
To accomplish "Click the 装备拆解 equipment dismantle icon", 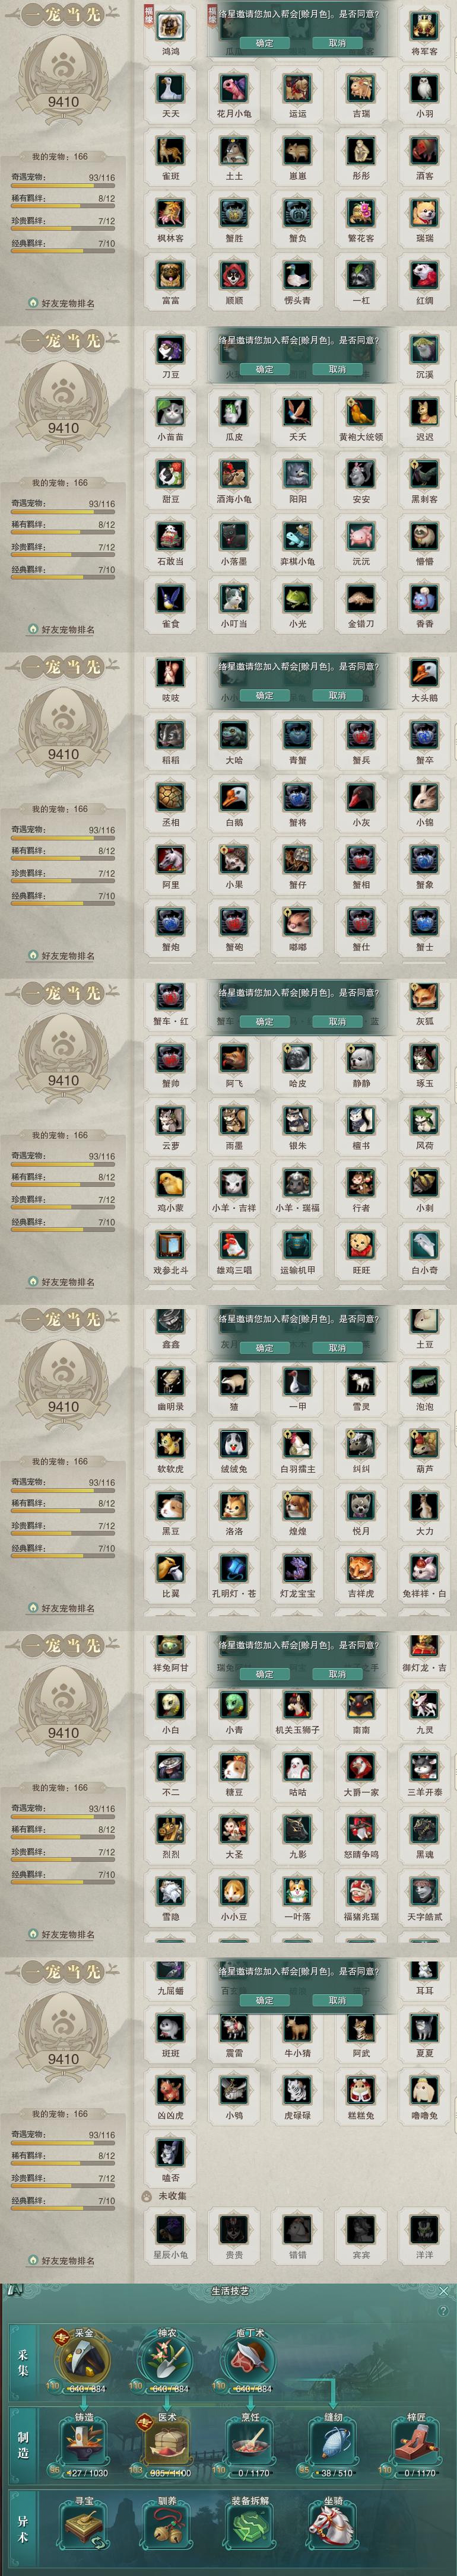I will click(250, 2524).
